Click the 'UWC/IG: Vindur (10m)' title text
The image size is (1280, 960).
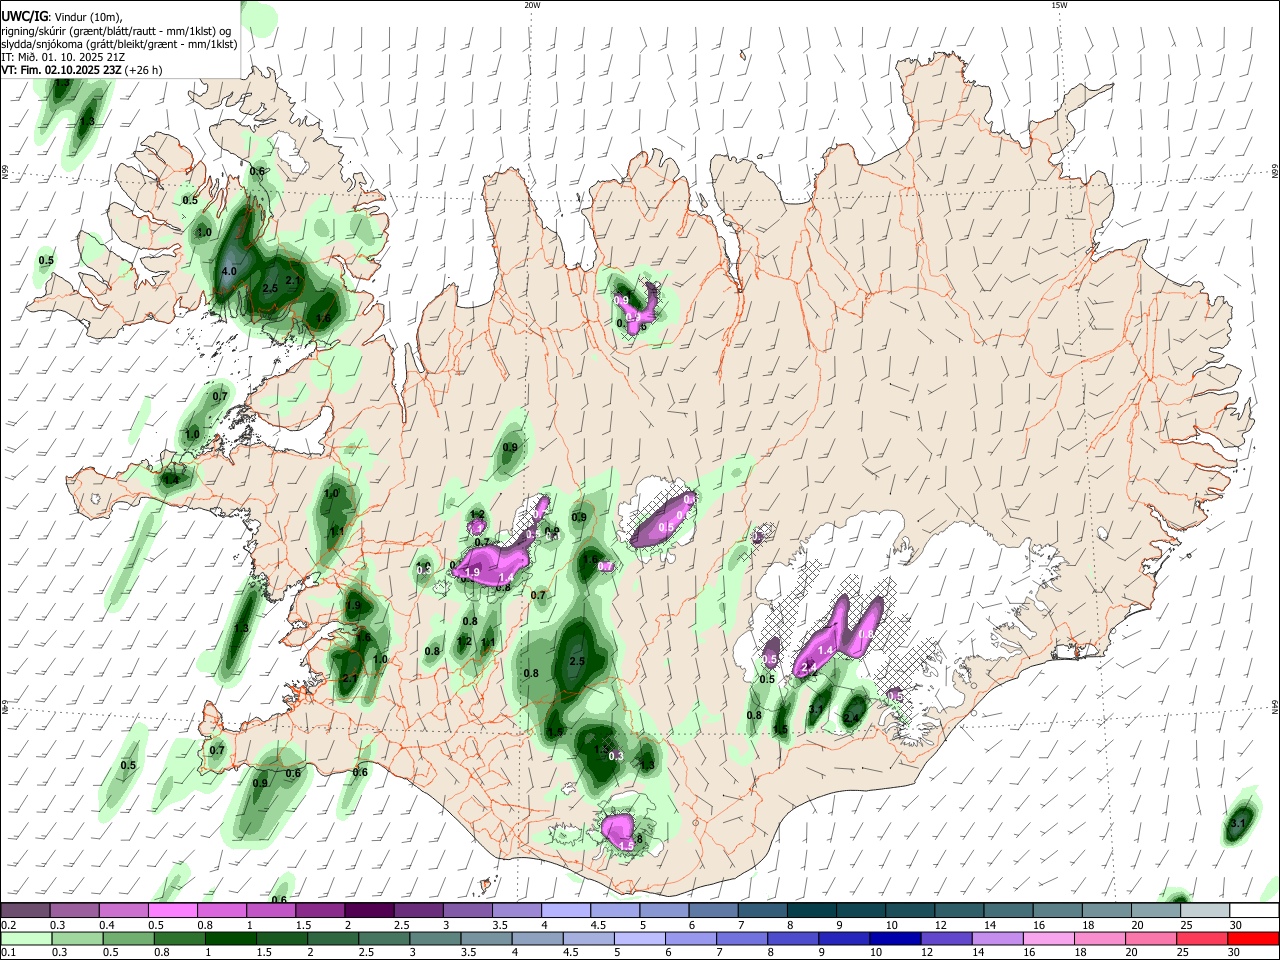(x=61, y=17)
